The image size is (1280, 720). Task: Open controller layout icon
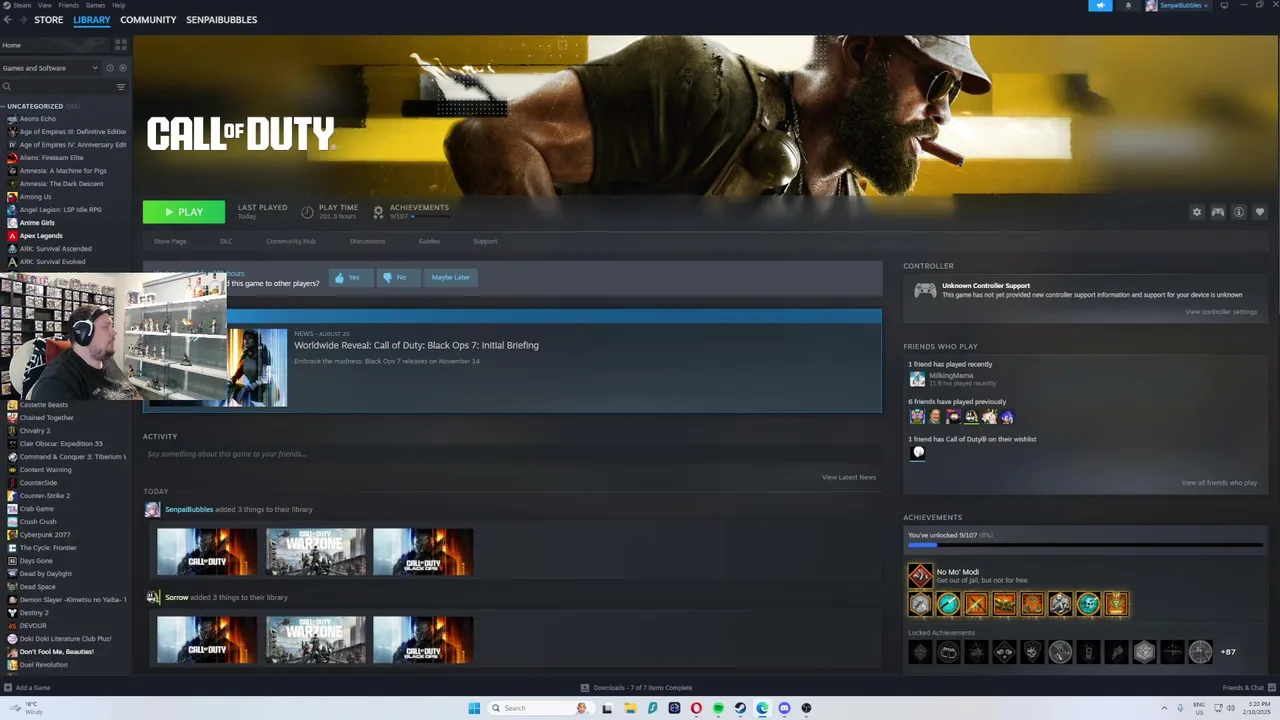tap(1218, 212)
